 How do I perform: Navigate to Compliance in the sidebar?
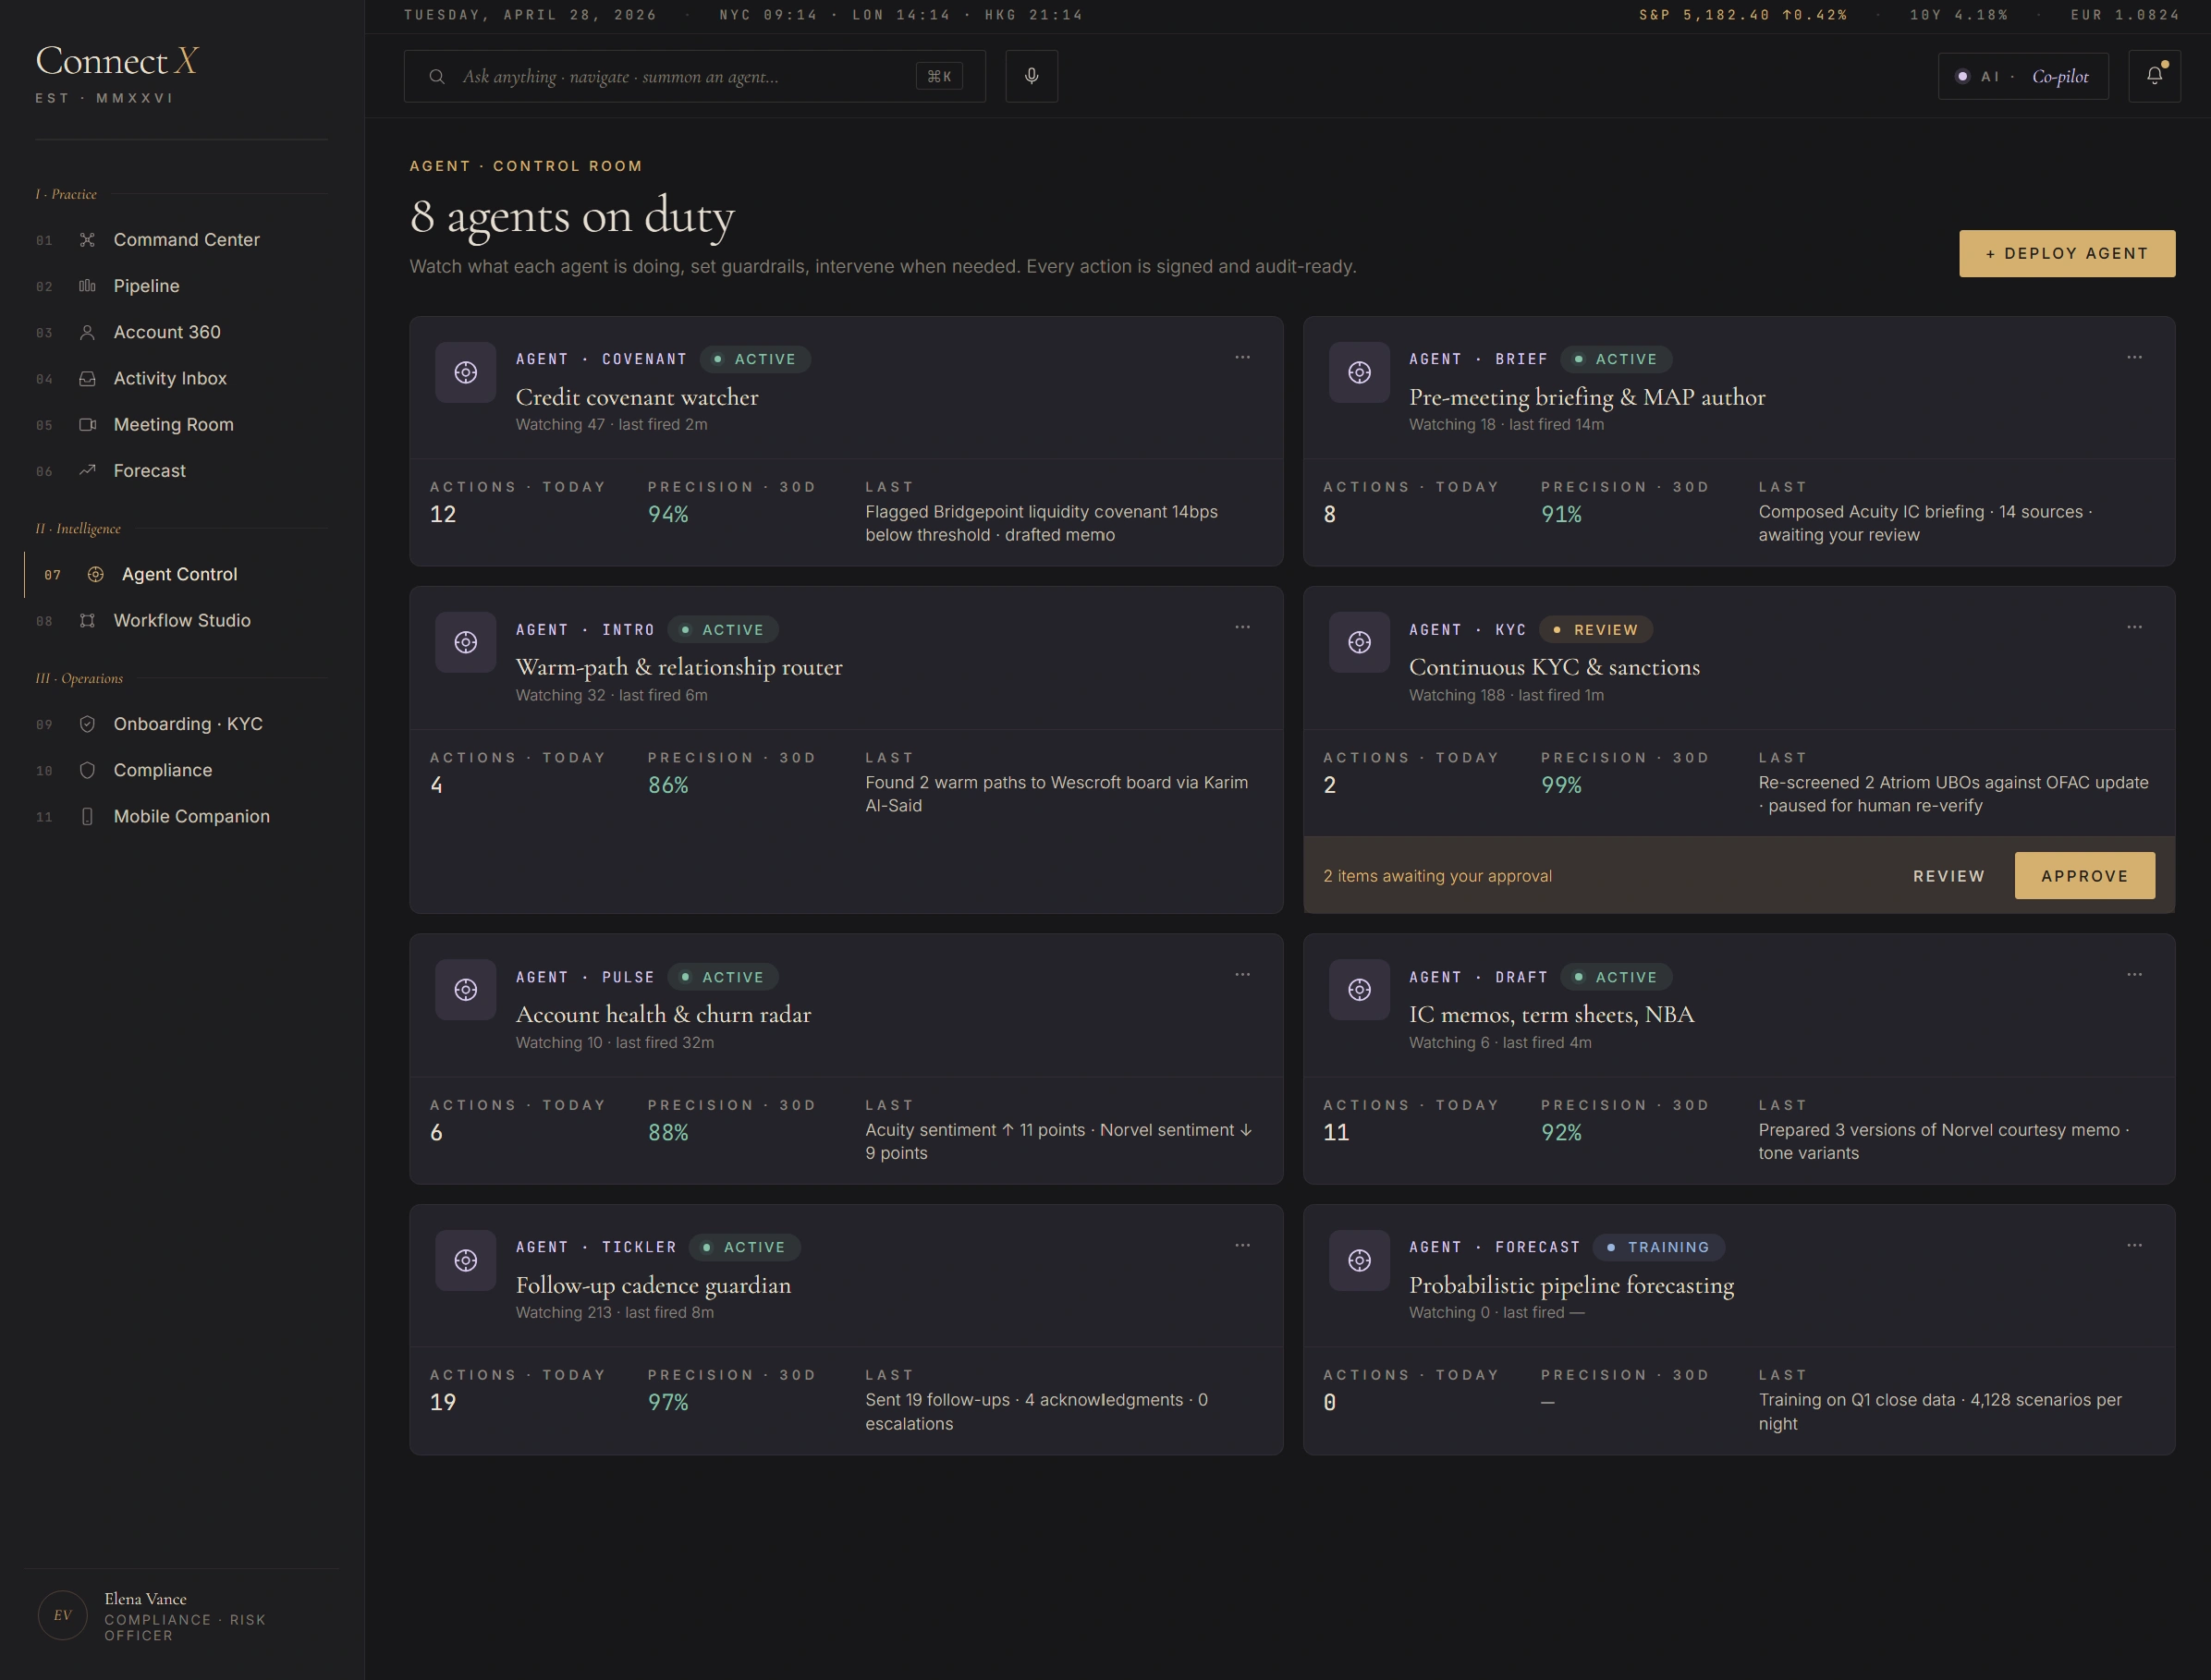[163, 770]
